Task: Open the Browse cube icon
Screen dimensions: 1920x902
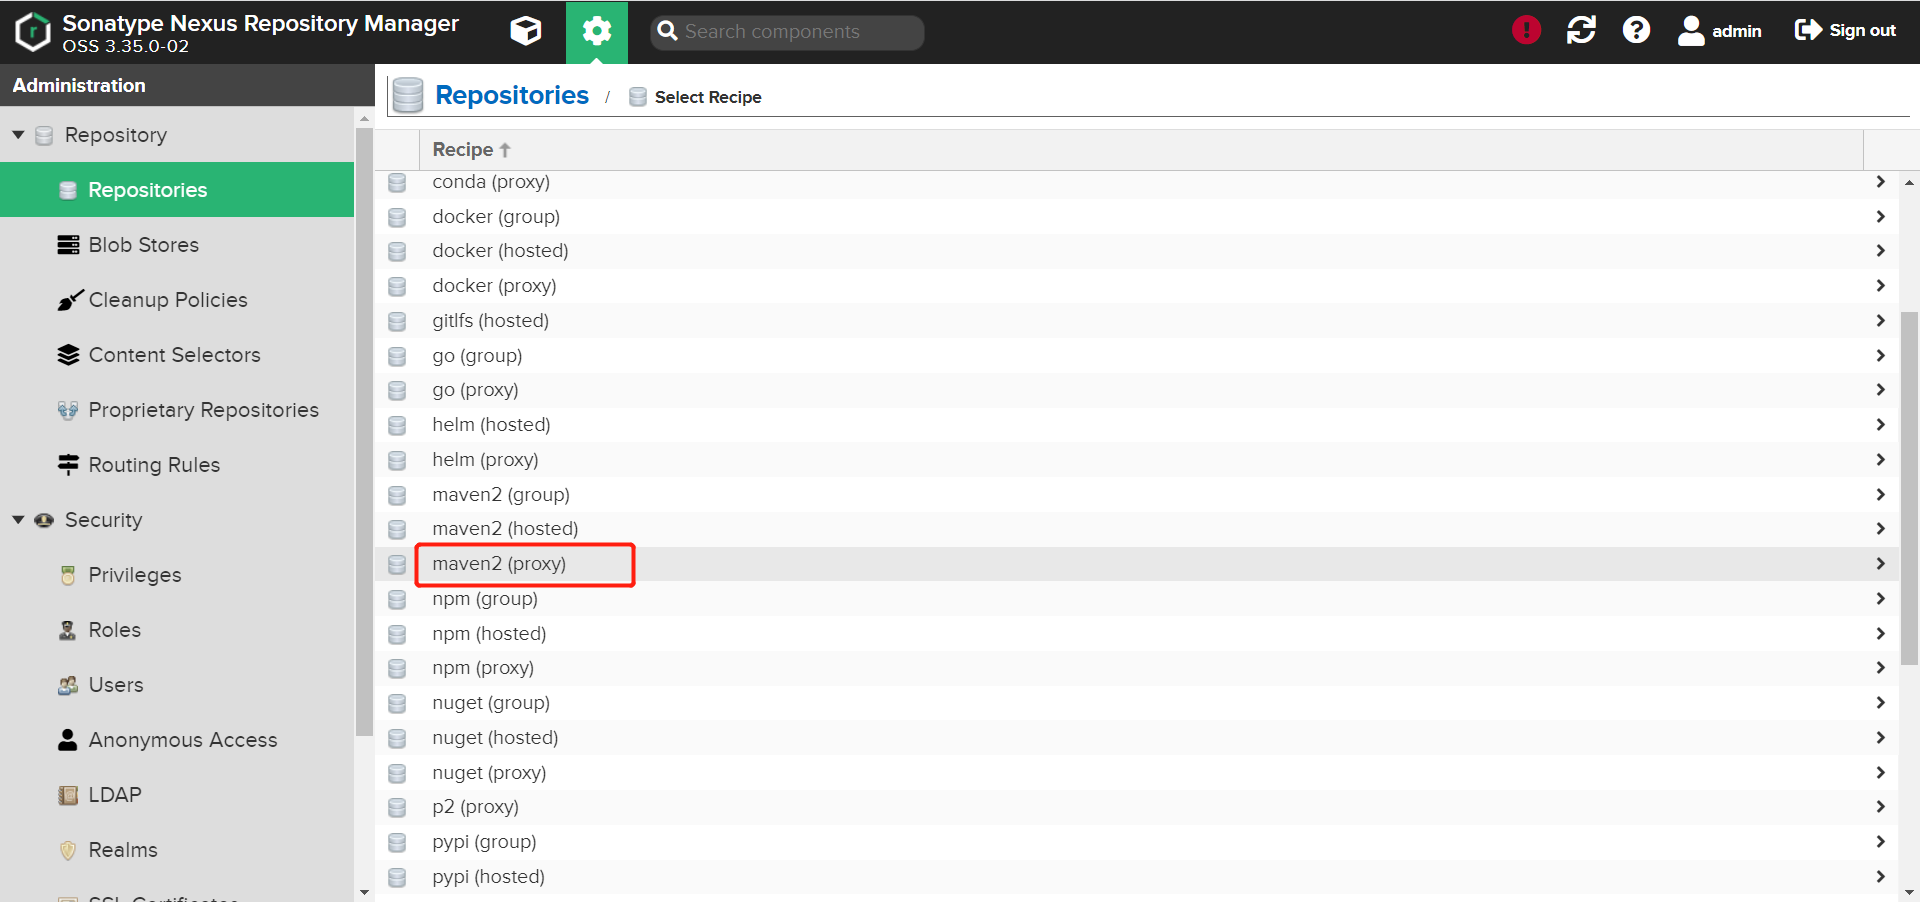Action: click(x=526, y=31)
